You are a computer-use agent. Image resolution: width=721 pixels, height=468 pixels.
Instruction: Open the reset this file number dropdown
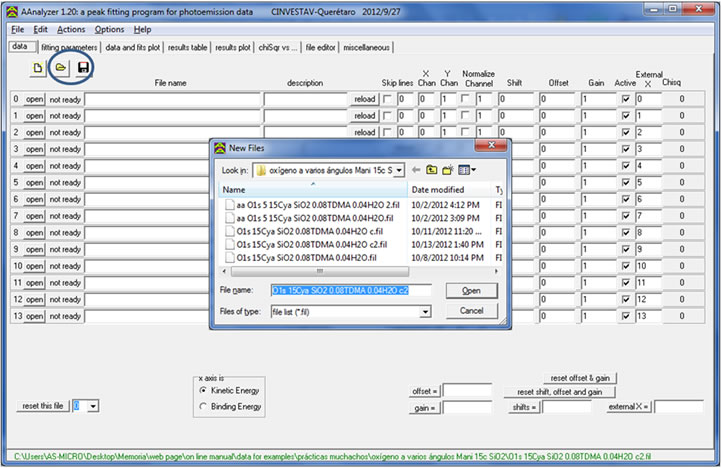pyautogui.click(x=94, y=406)
